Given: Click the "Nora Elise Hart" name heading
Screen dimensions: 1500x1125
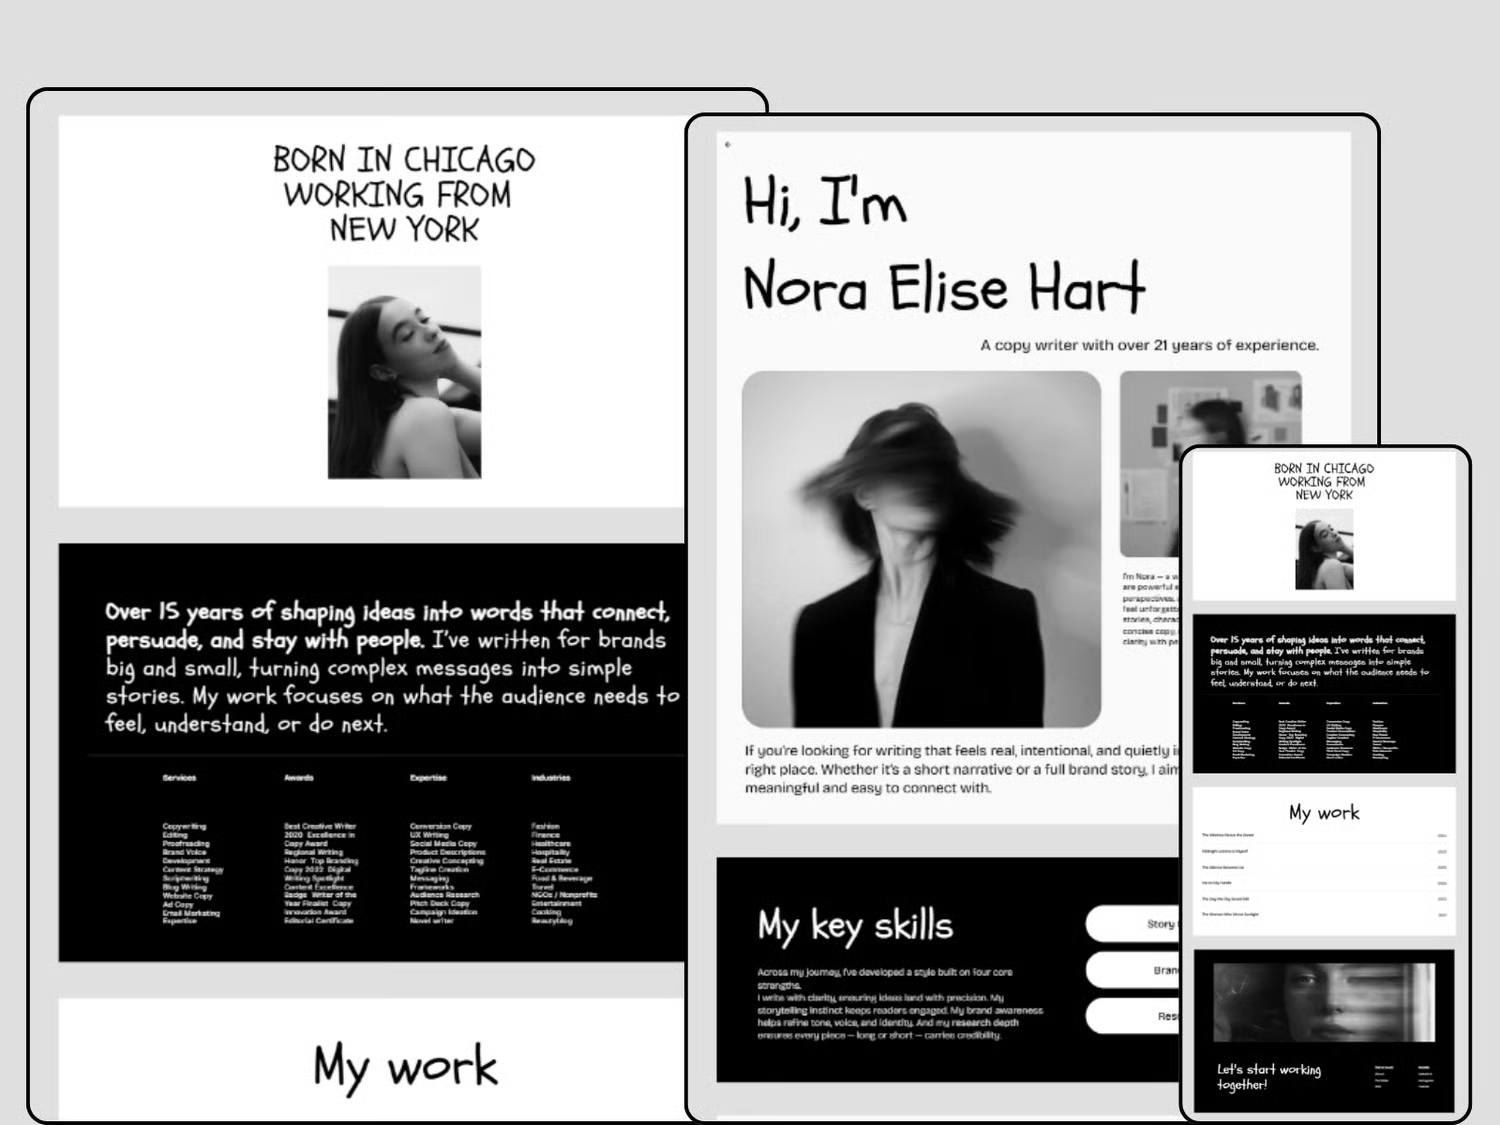Looking at the screenshot, I should (943, 287).
